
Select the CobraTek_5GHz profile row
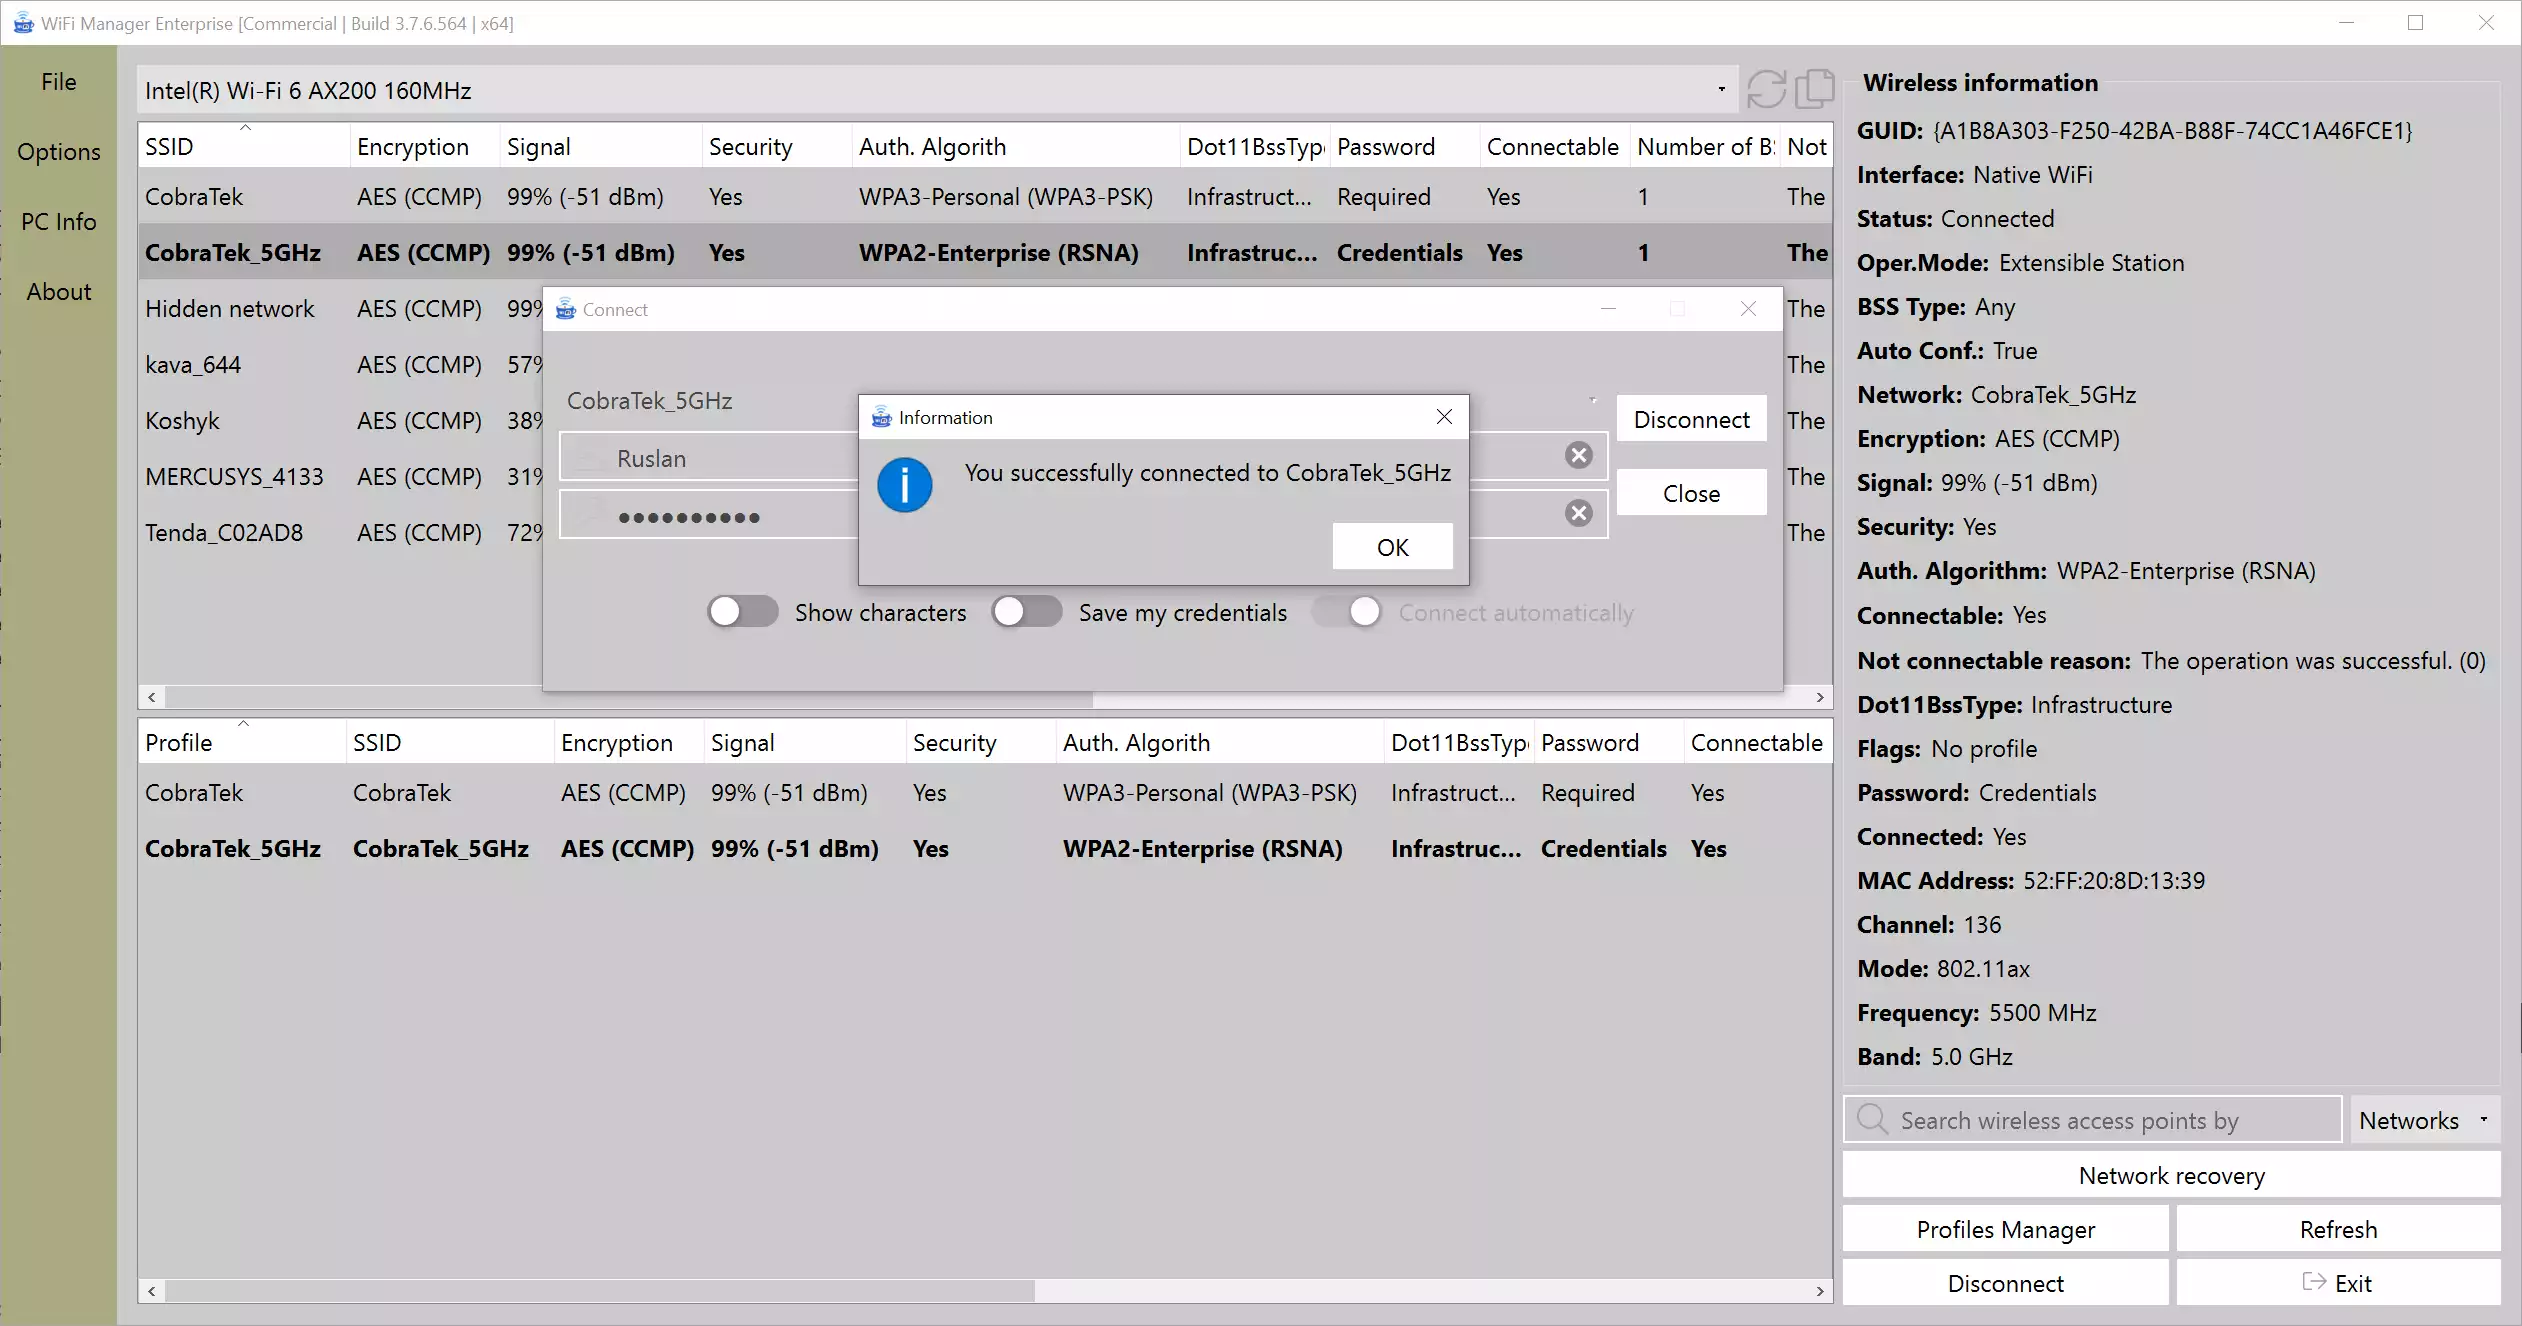[x=985, y=849]
